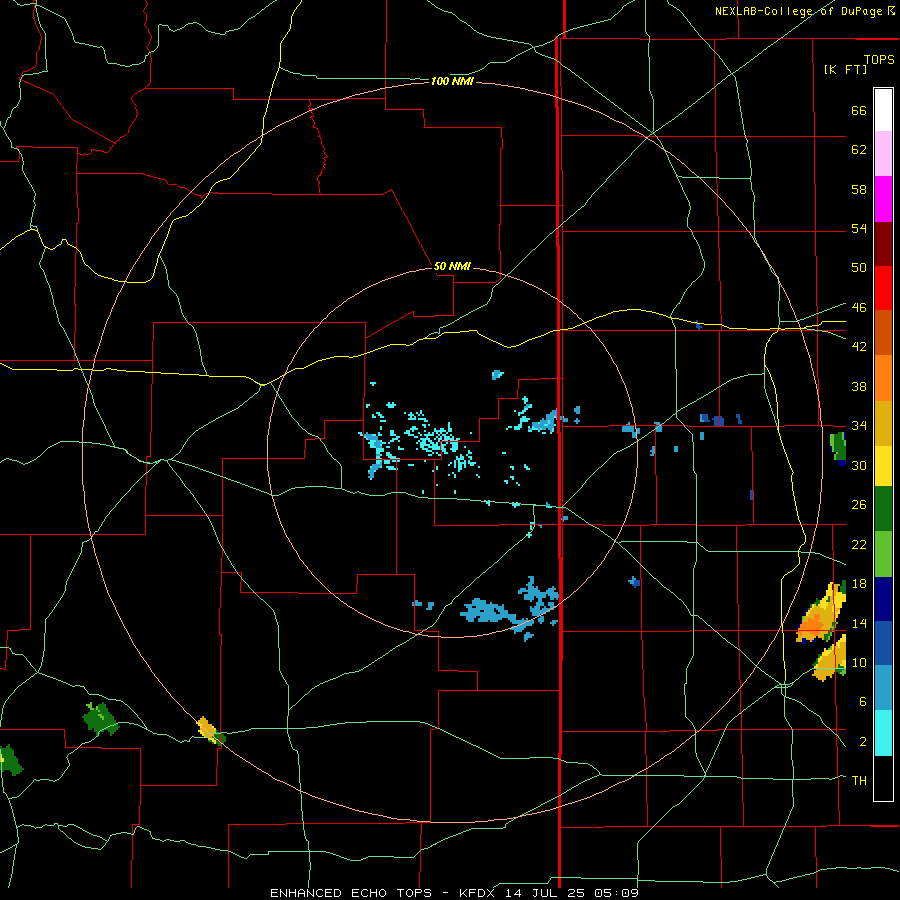The width and height of the screenshot is (900, 900).
Task: Pick the dark green legend color block
Action: pyautogui.click(x=883, y=509)
